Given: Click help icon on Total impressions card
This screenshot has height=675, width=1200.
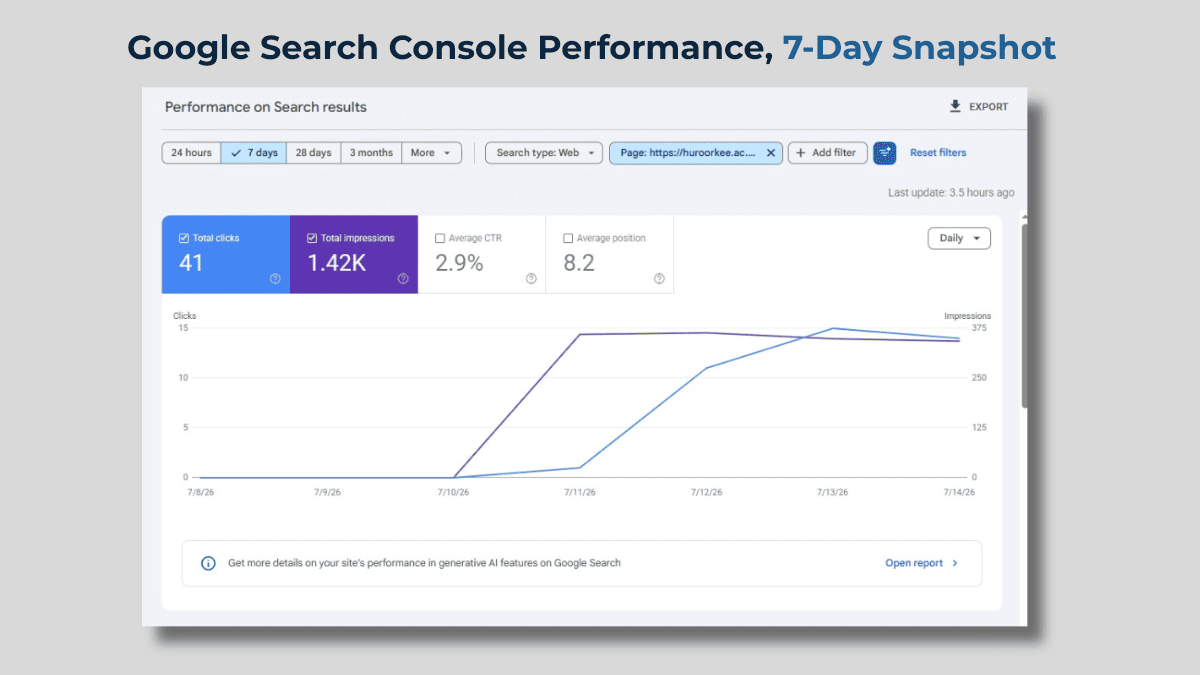Looking at the screenshot, I should (403, 279).
